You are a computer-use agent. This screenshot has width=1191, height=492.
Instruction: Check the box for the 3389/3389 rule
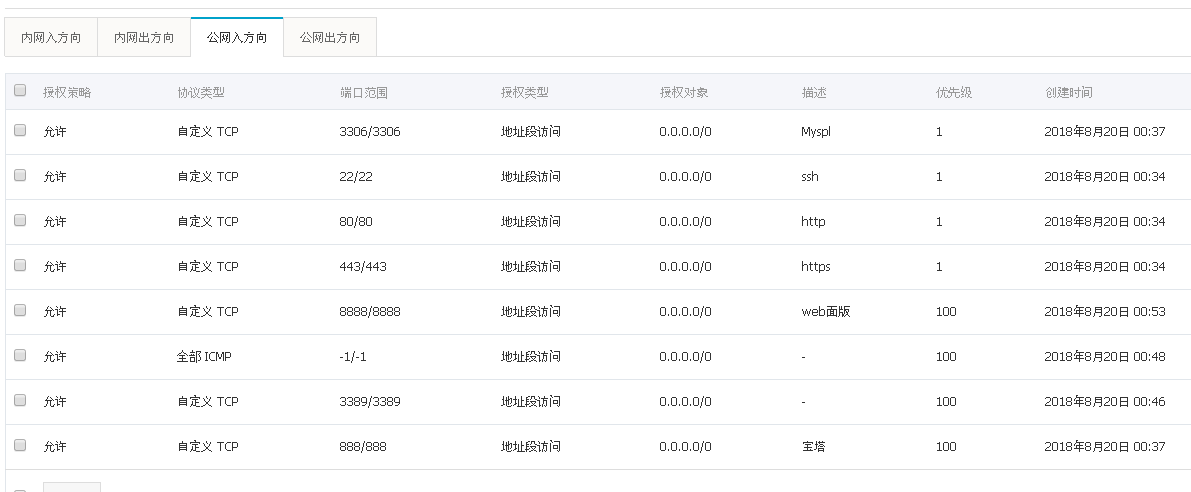click(x=20, y=400)
